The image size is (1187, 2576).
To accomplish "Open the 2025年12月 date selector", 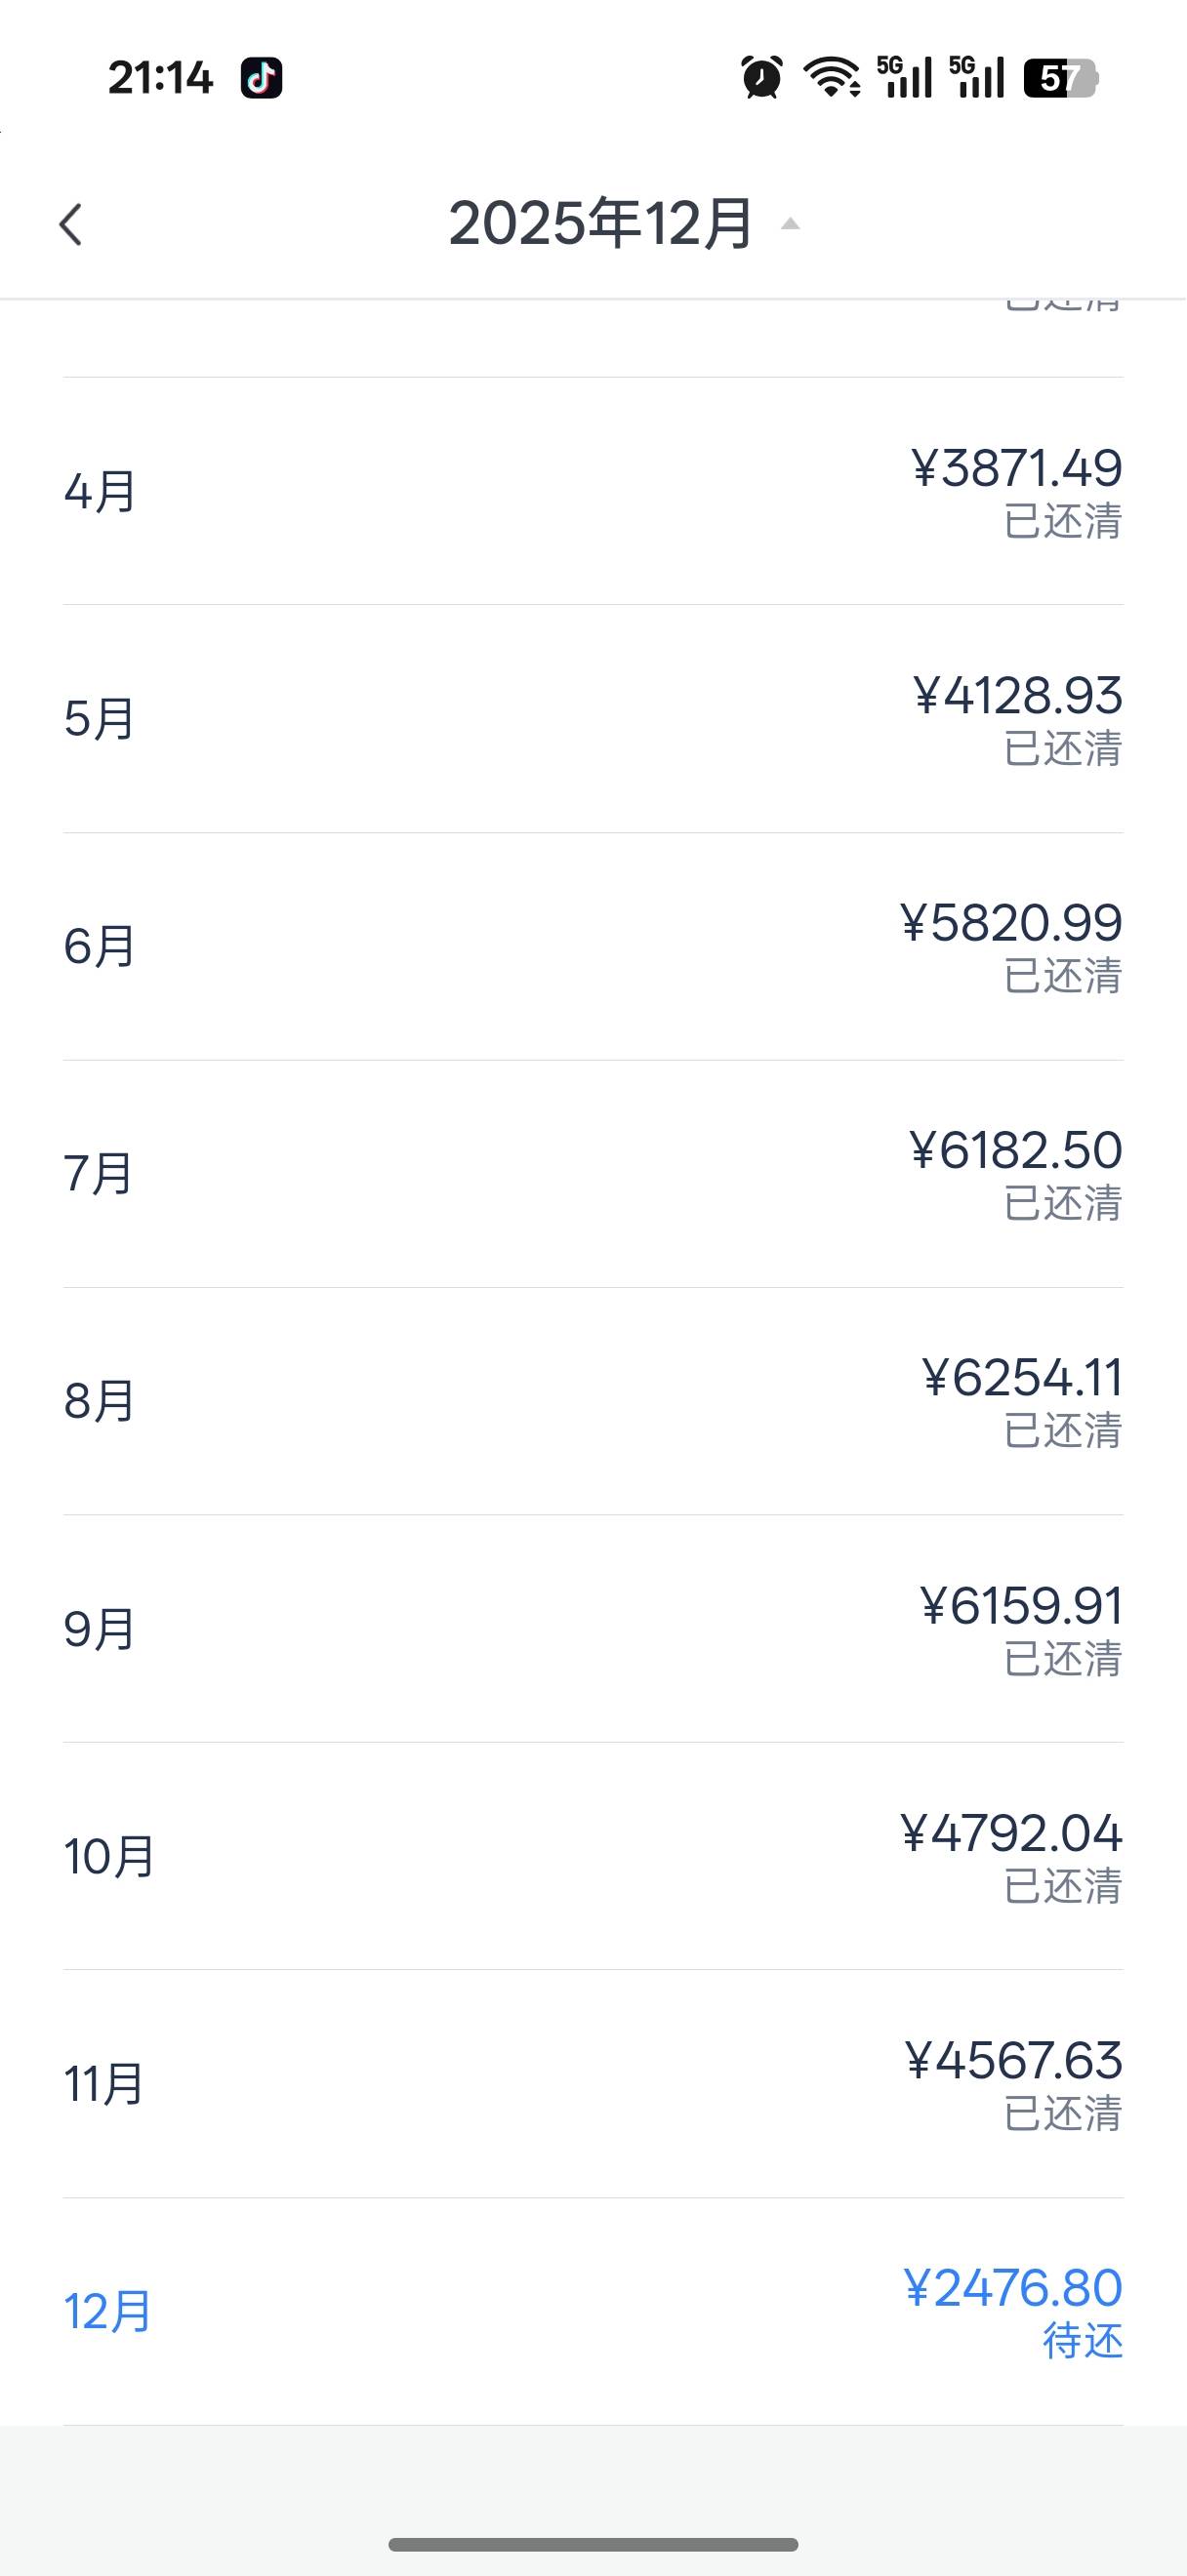I will [x=600, y=223].
